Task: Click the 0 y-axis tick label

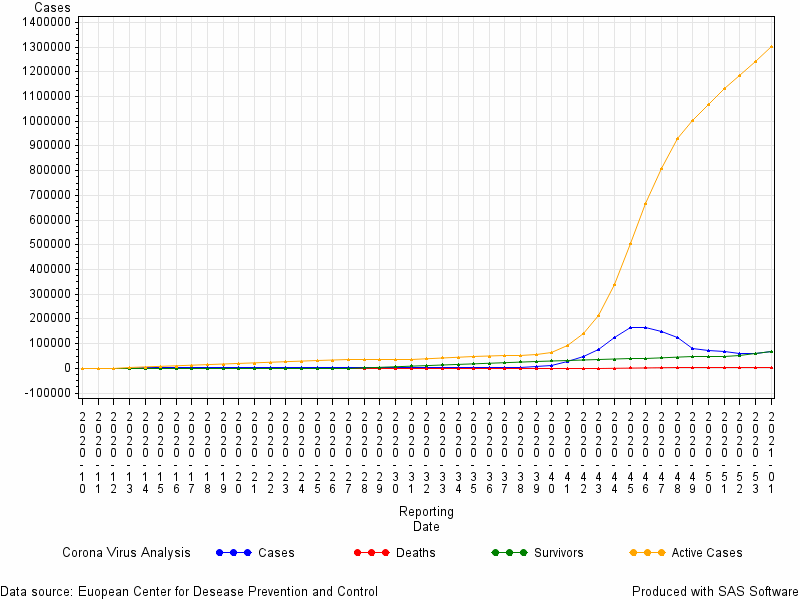Action: point(67,368)
